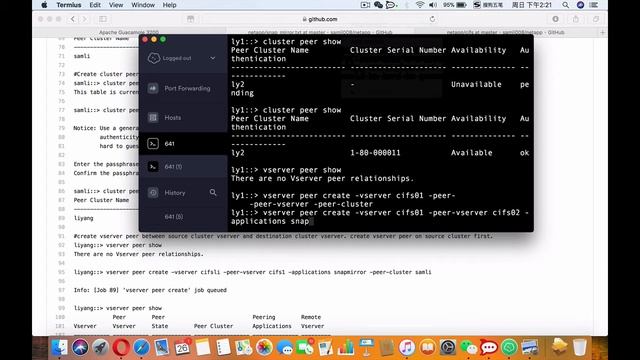Click the 'samli' text on line 71
The image size is (640, 360).
82,56
